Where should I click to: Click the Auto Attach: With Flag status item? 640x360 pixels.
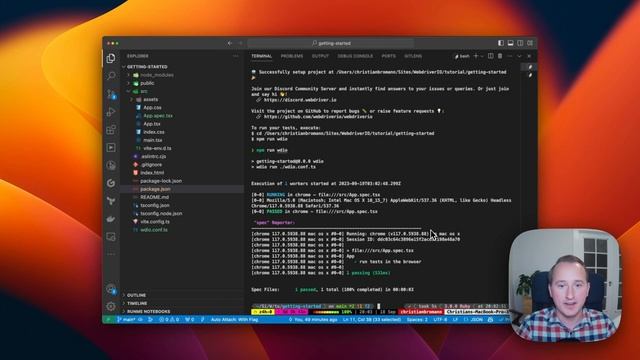click(x=234, y=320)
